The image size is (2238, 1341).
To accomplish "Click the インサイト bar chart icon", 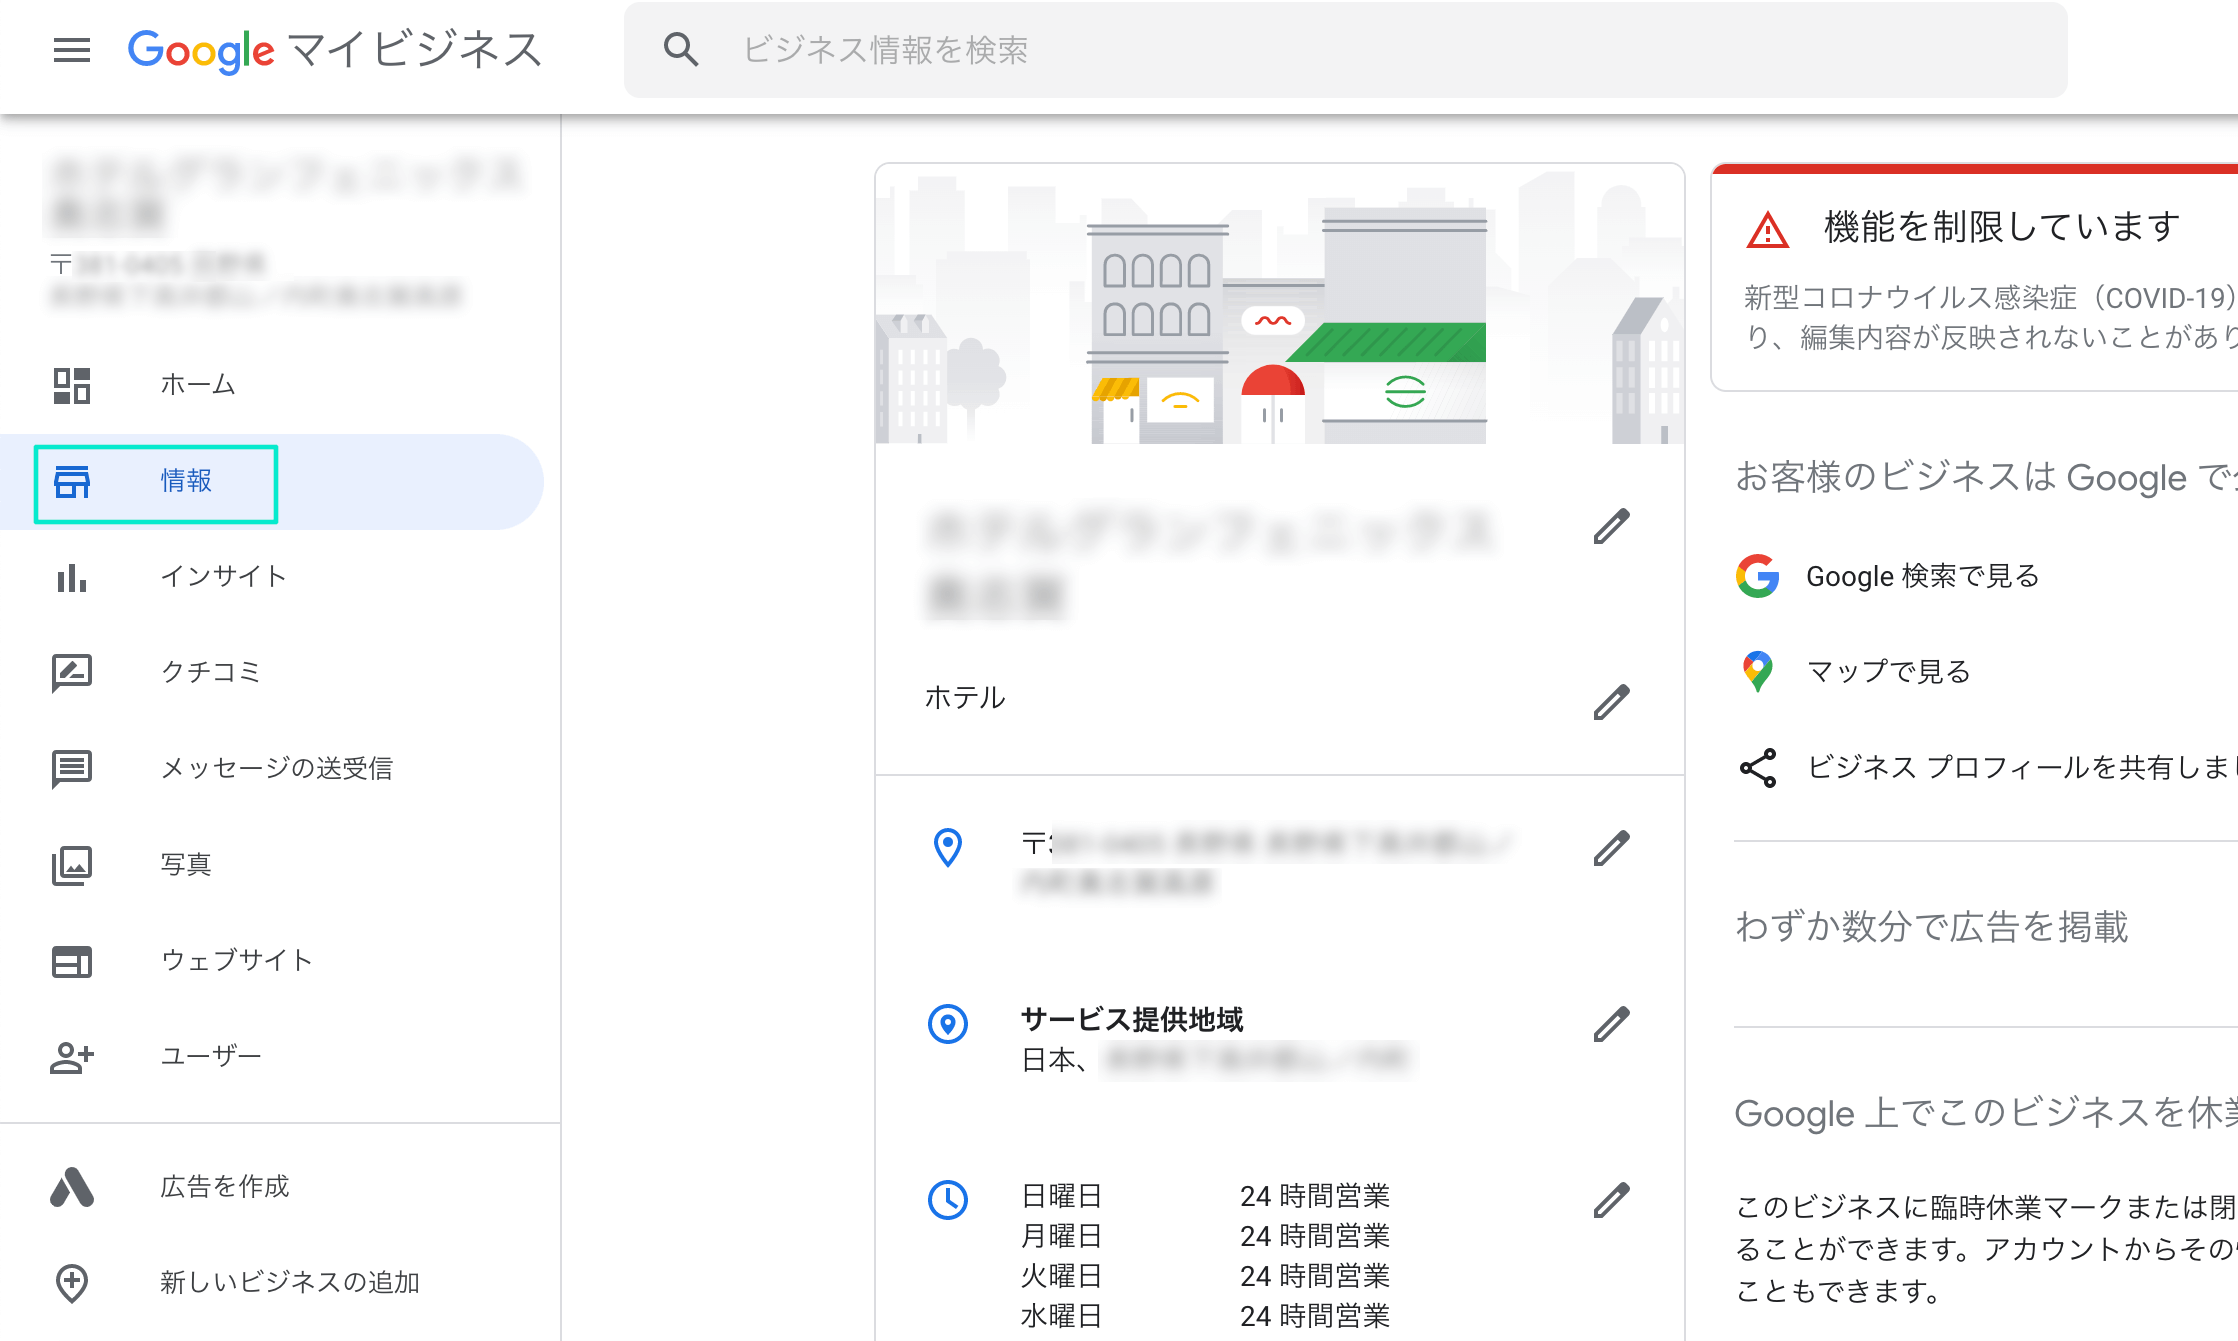I will 72,577.
